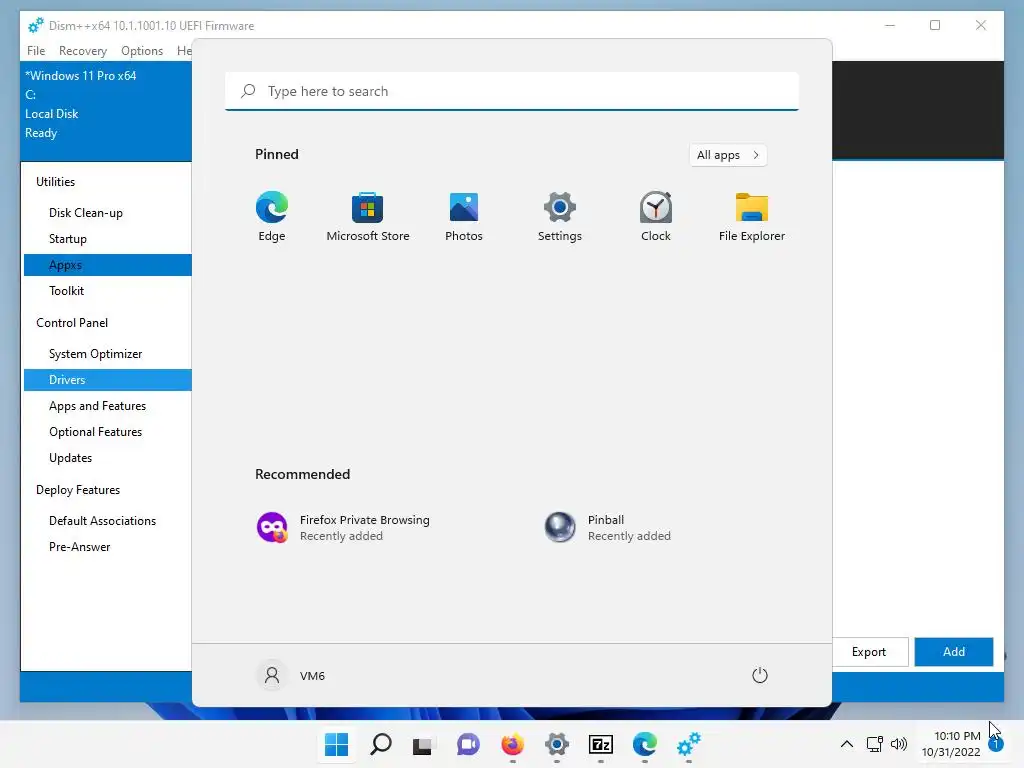Open the File menu in Dism++
1024x768 pixels.
[x=36, y=50]
